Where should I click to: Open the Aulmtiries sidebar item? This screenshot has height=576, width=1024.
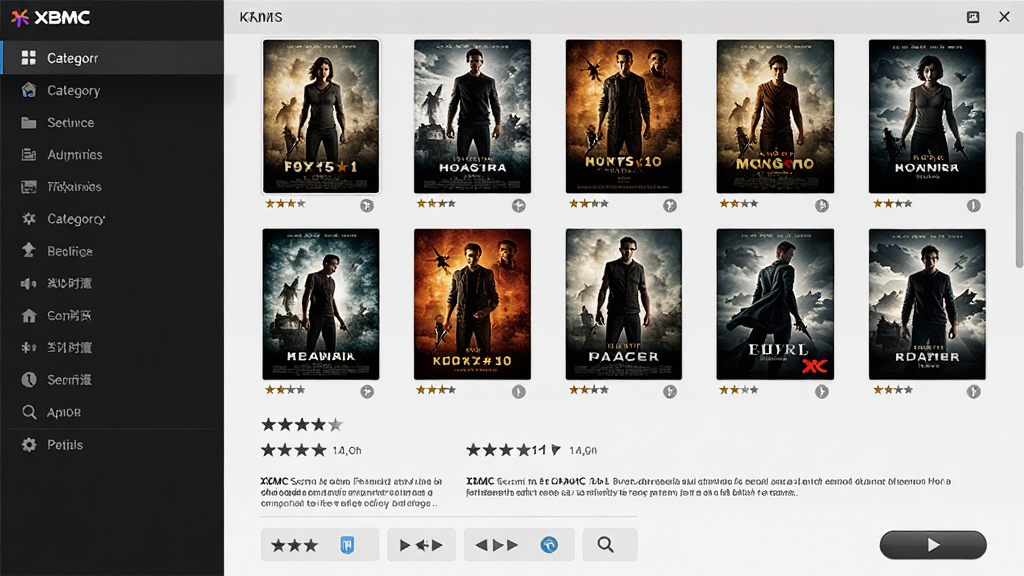pyautogui.click(x=112, y=155)
